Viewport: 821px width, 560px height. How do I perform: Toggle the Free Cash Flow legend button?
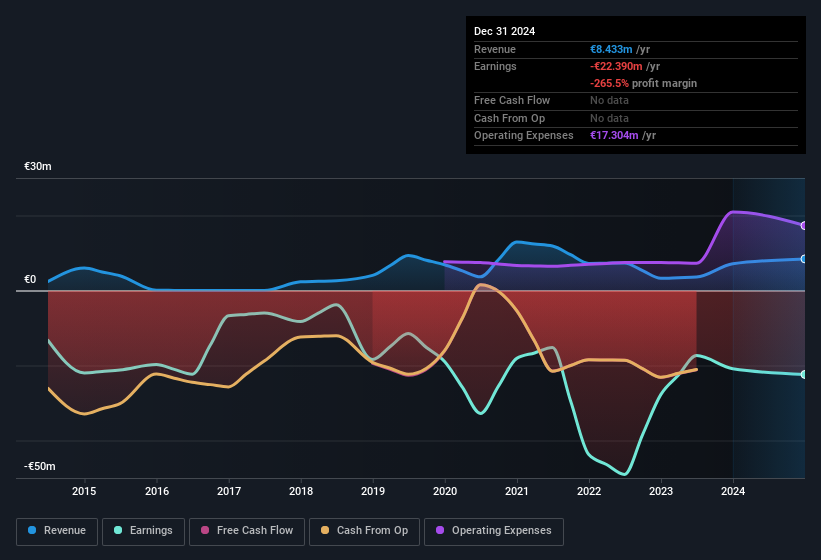pyautogui.click(x=247, y=531)
